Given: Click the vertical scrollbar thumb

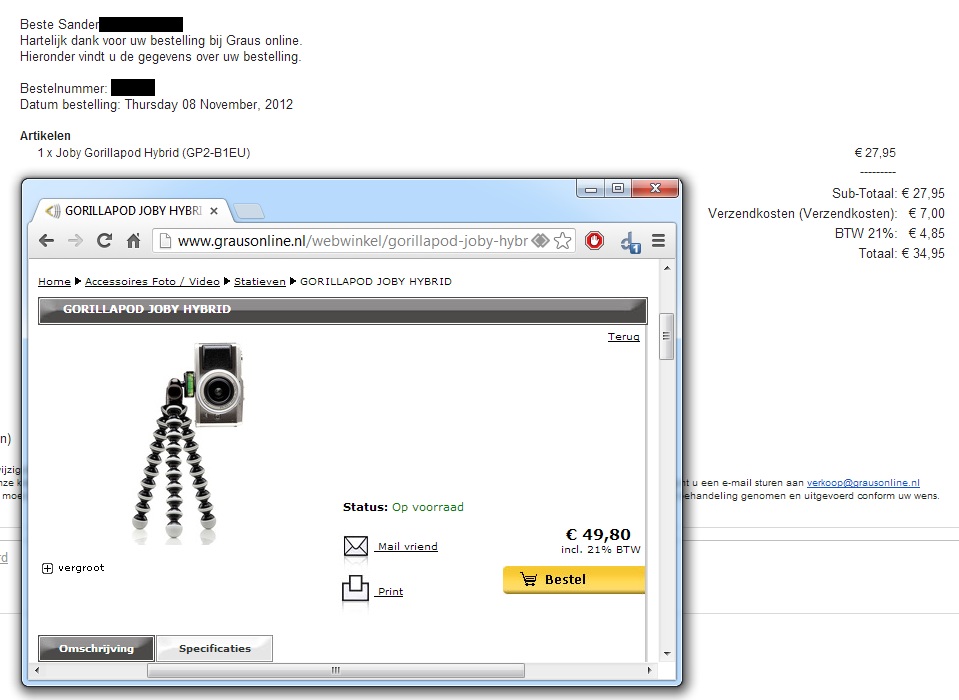Looking at the screenshot, I should (667, 336).
